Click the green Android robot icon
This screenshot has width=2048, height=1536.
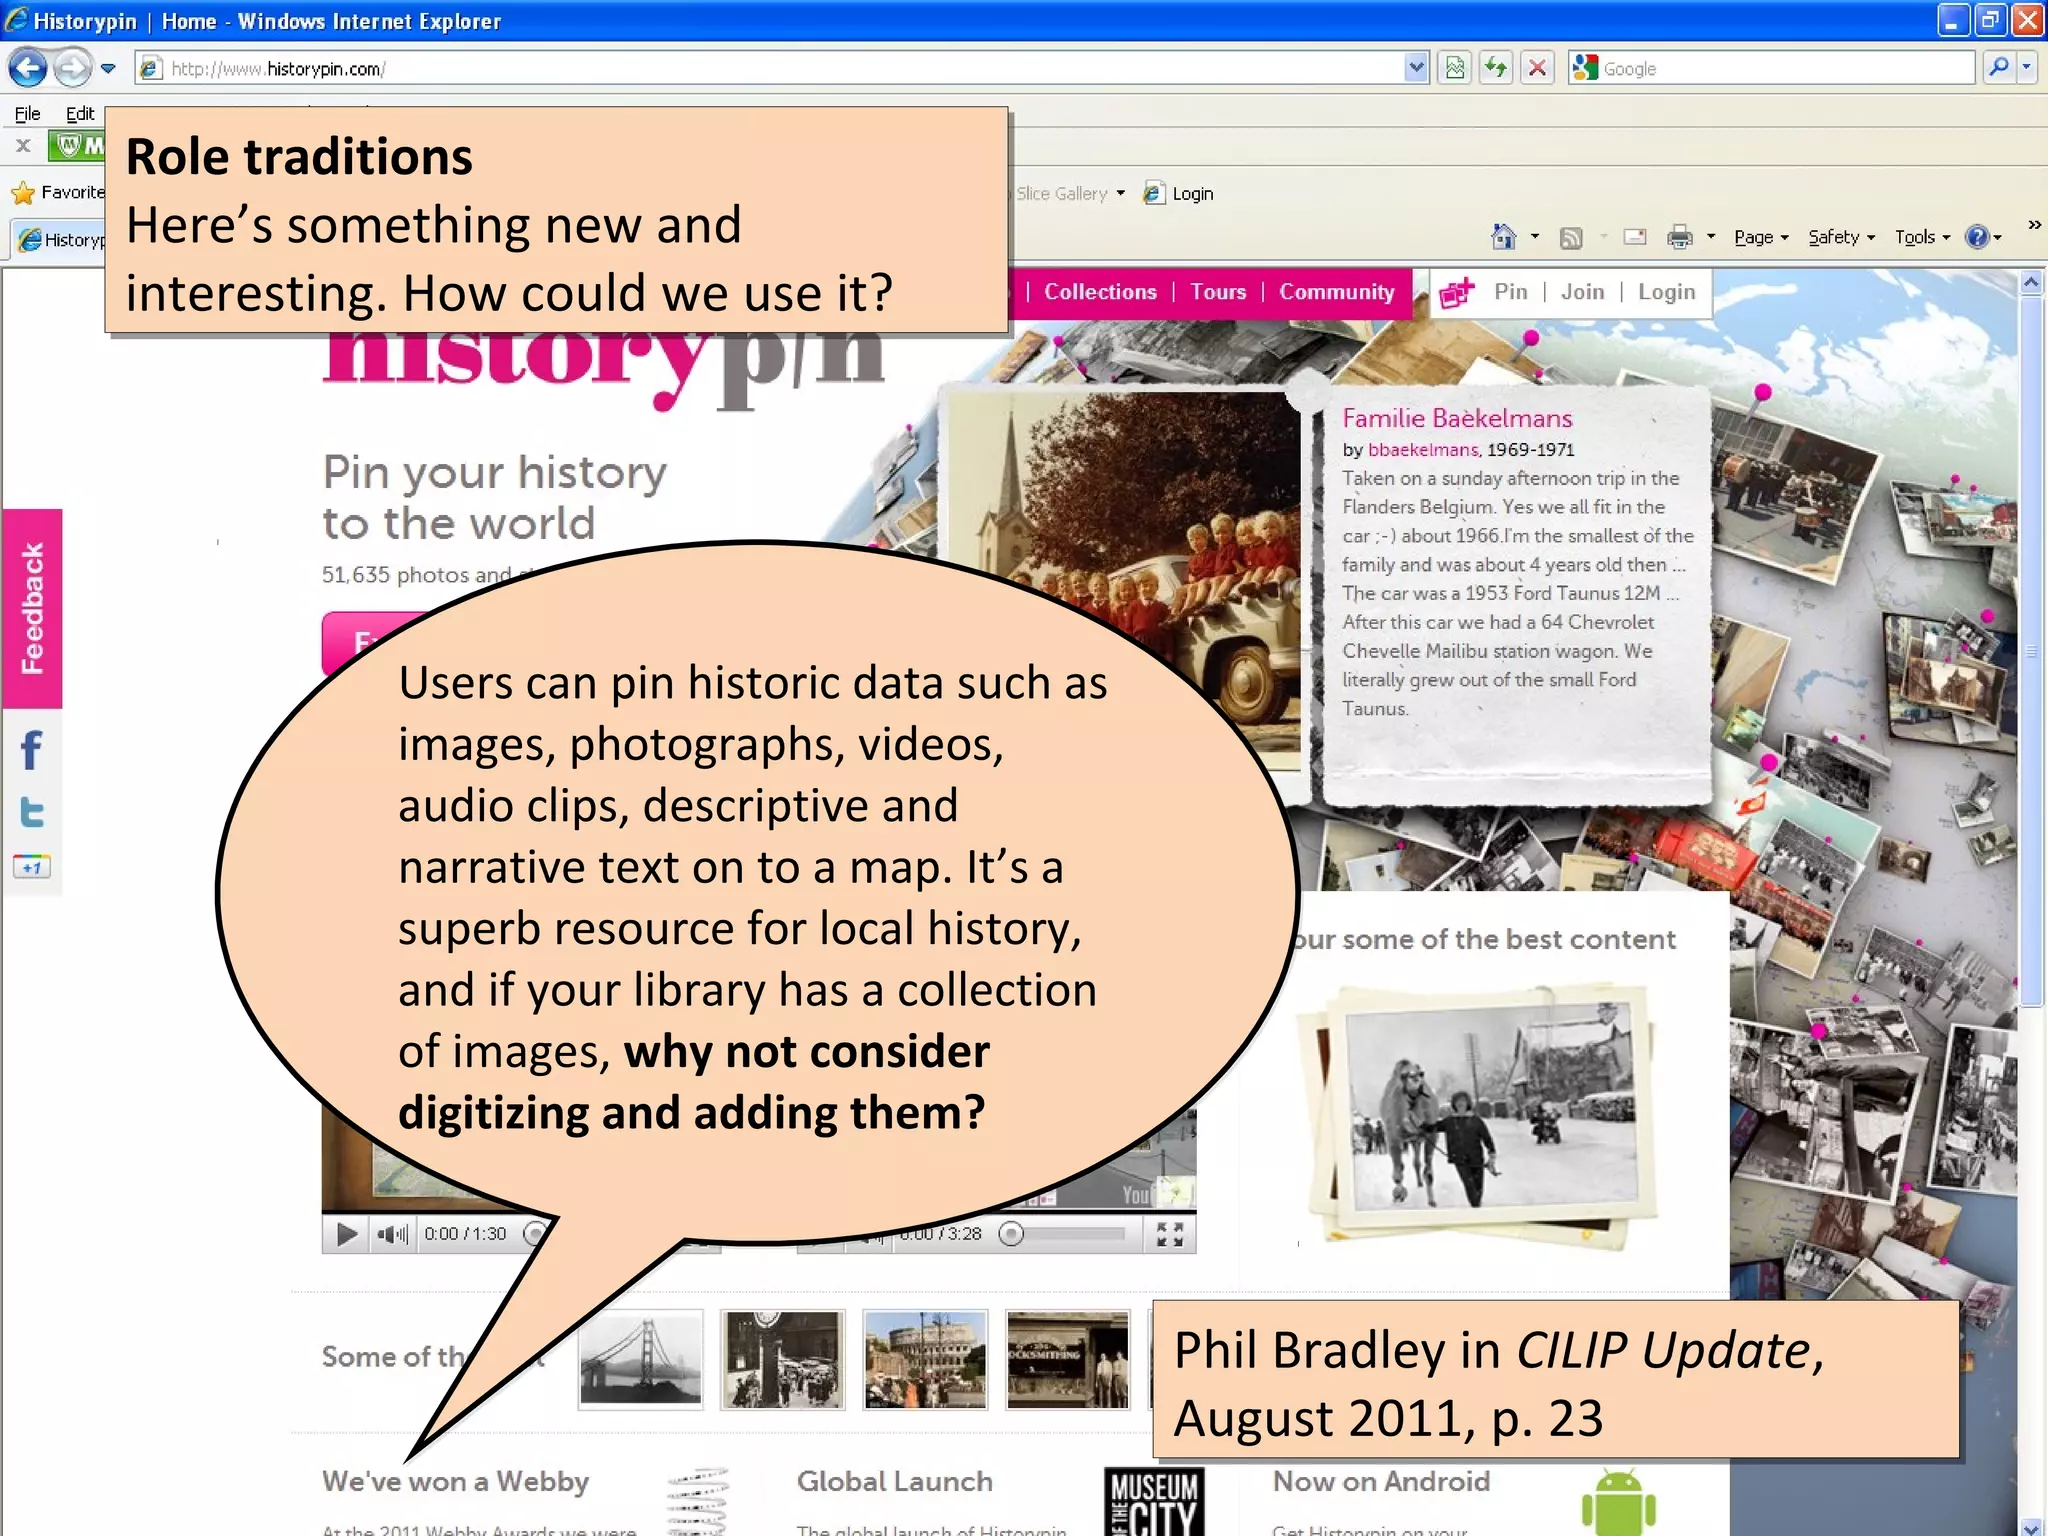pos(1619,1501)
